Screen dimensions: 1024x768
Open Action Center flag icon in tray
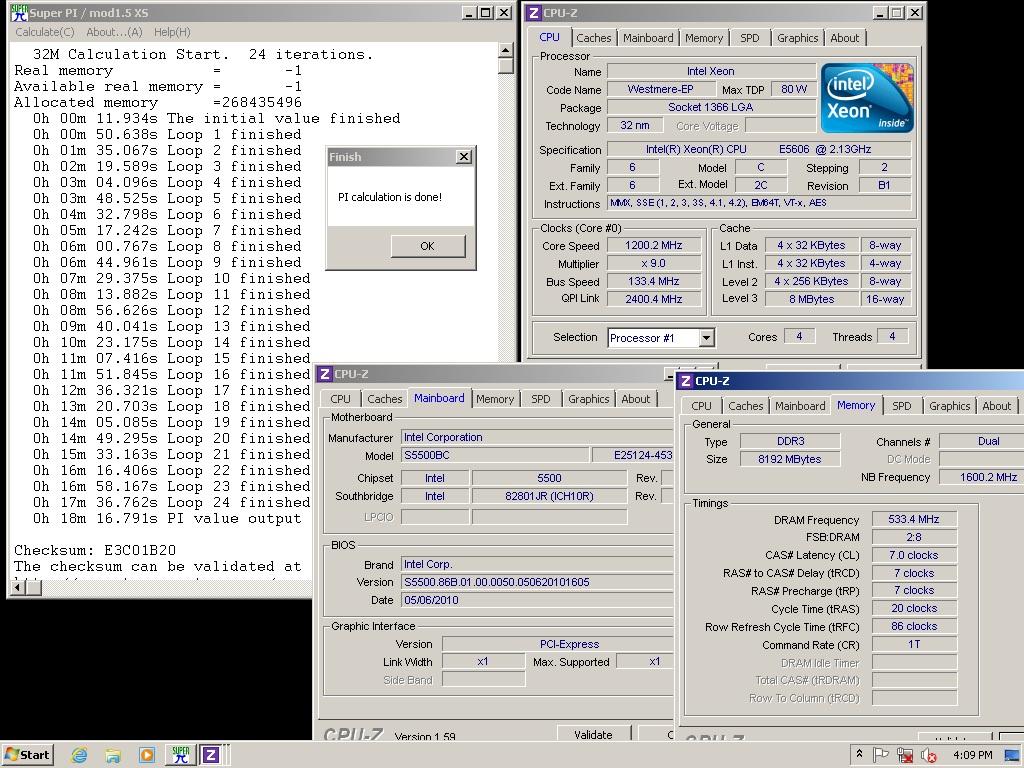pyautogui.click(x=880, y=755)
